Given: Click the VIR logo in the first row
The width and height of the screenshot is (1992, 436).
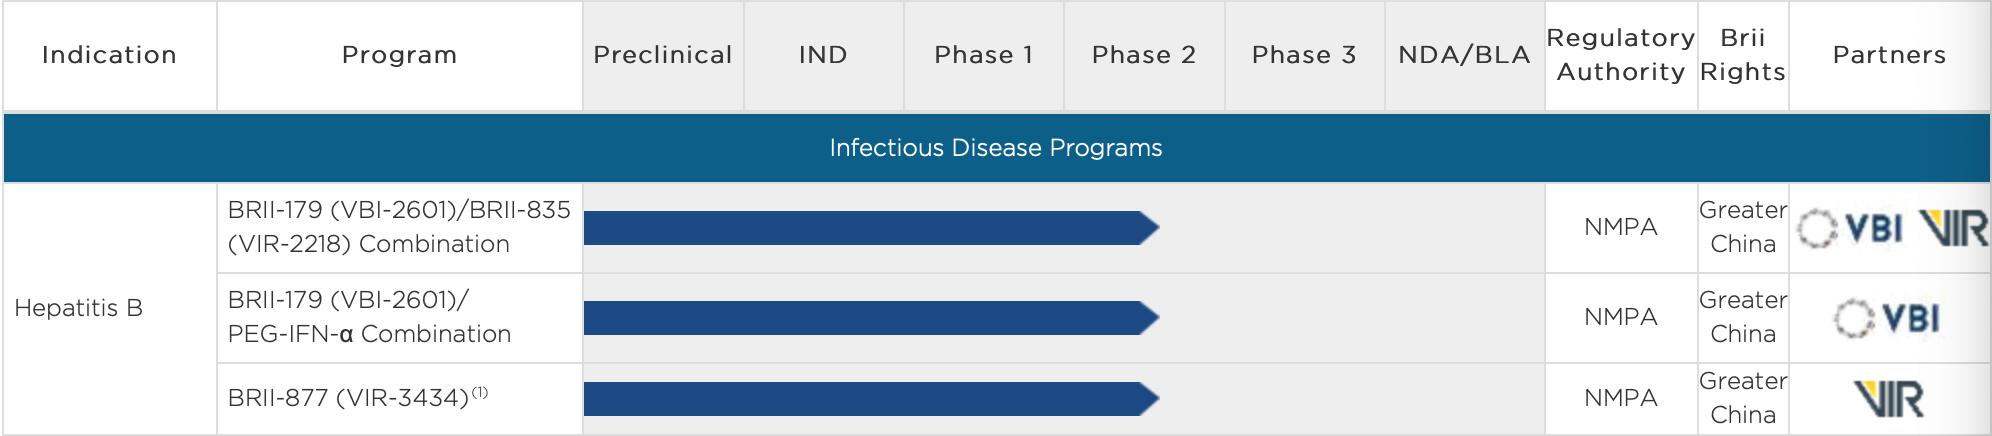Looking at the screenshot, I should pos(1954,229).
